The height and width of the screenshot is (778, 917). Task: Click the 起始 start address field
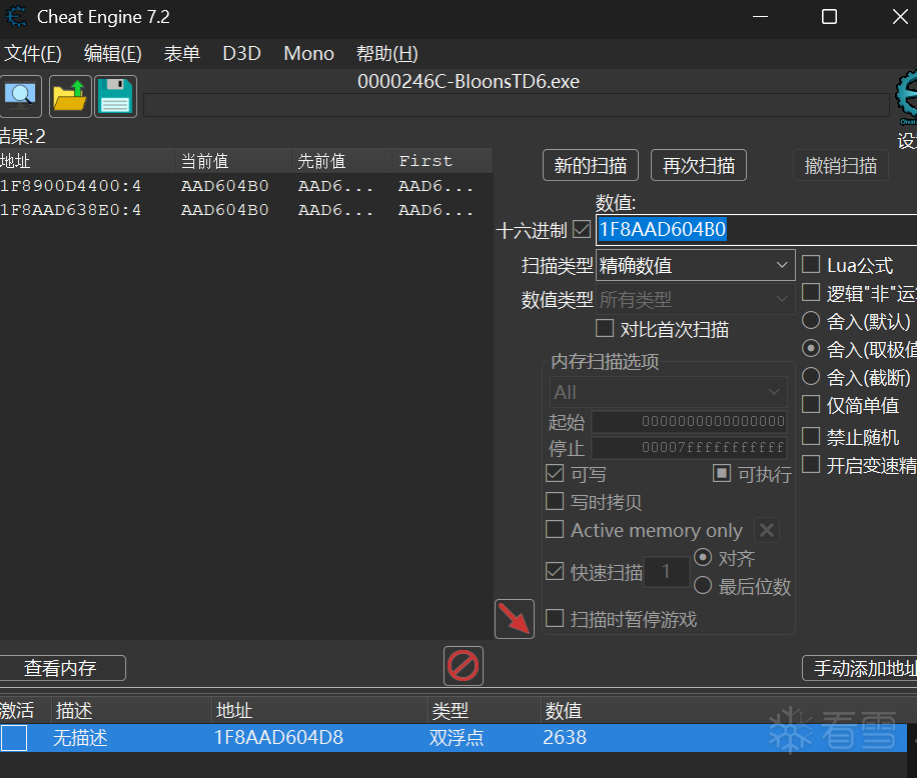690,421
